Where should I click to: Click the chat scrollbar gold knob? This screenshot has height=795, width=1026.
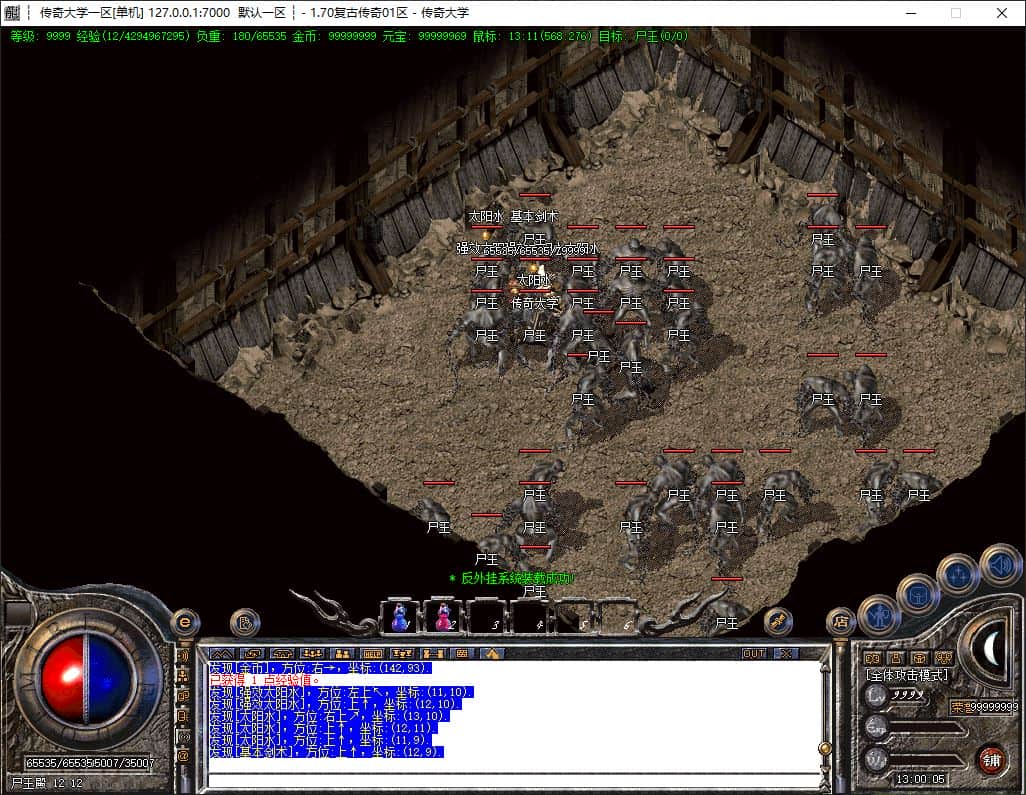click(x=826, y=748)
